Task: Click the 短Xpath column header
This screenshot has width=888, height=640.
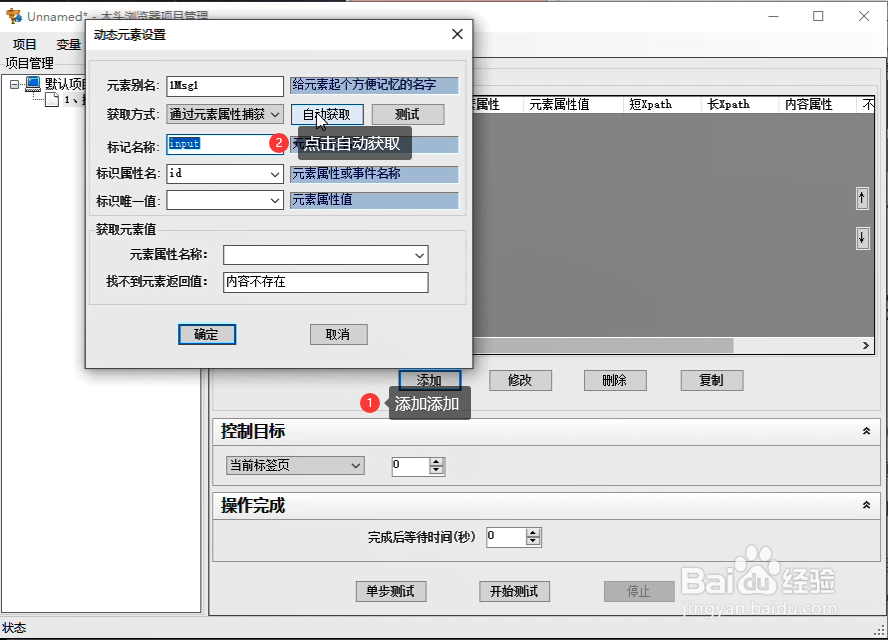Action: click(663, 104)
